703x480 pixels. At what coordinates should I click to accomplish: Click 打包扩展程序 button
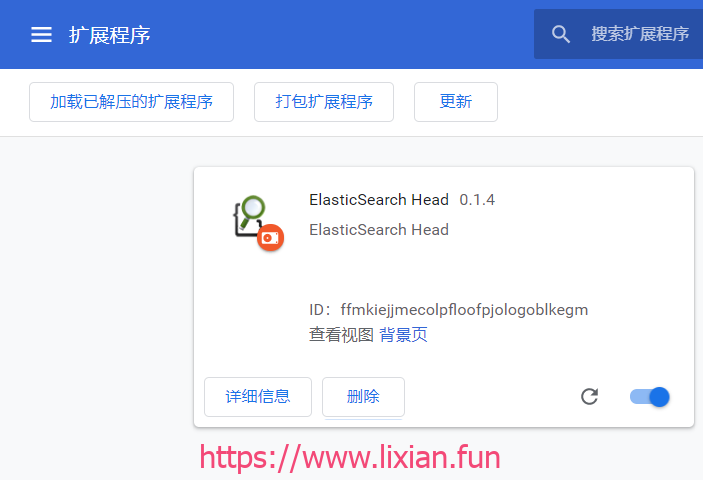pos(324,102)
